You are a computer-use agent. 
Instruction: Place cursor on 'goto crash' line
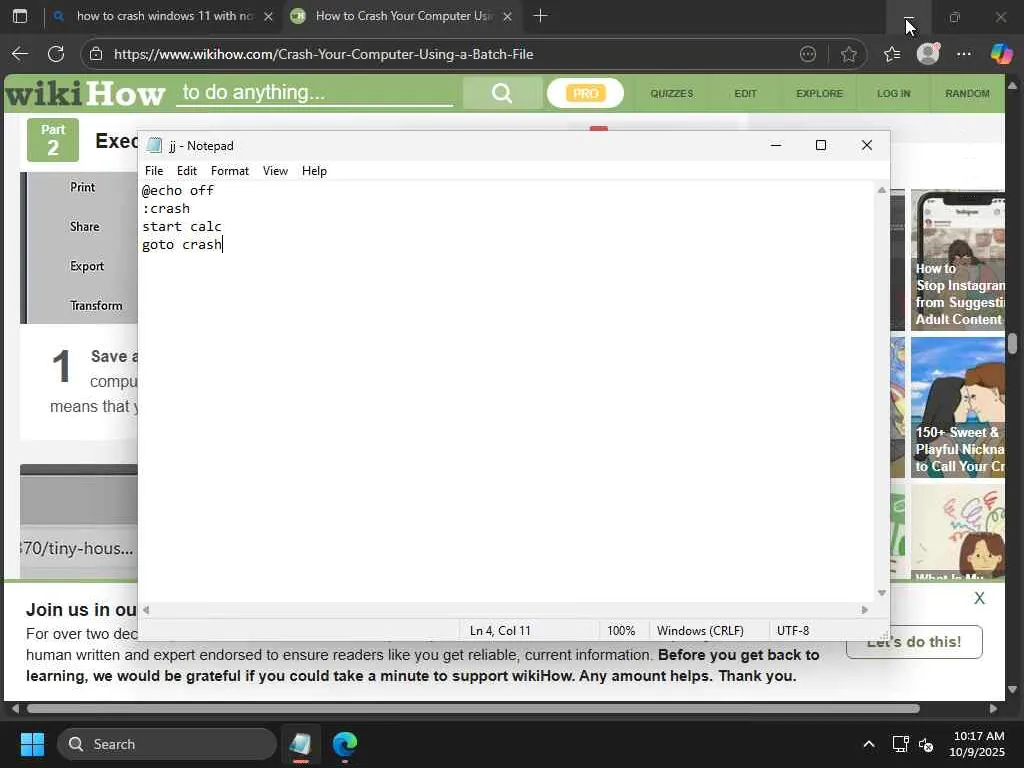(x=182, y=244)
